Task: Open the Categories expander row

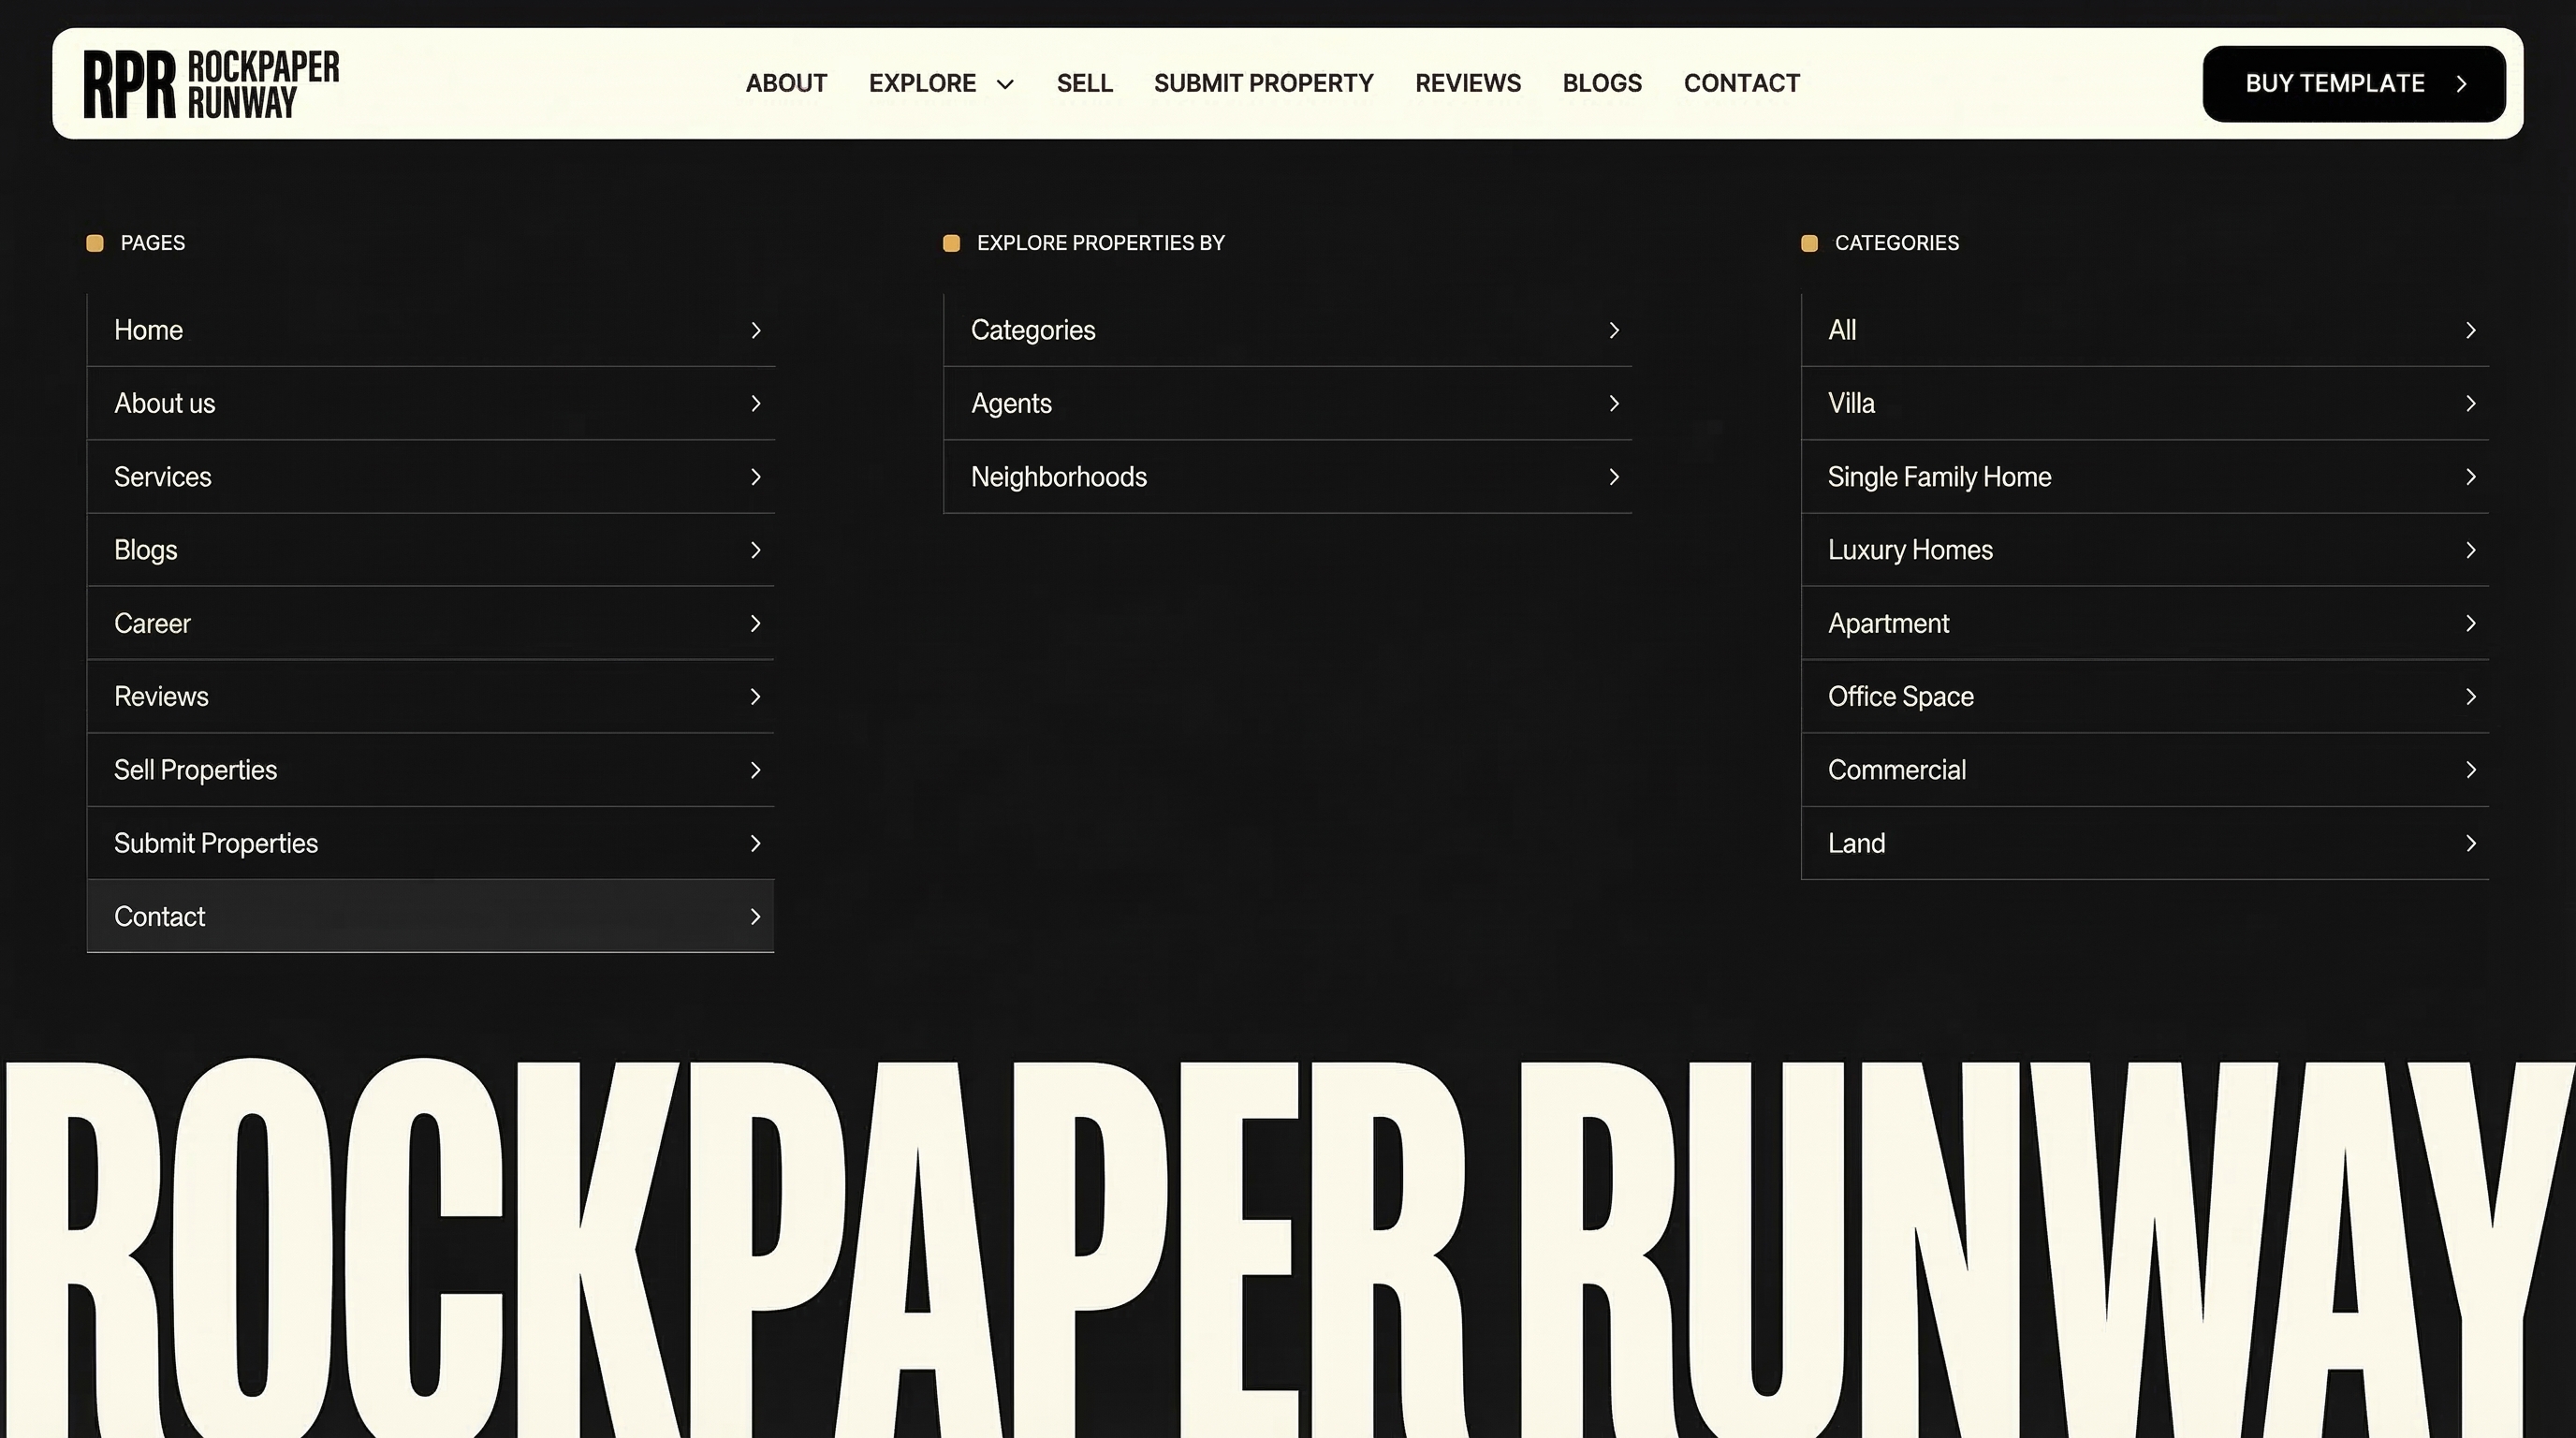Action: 1286,330
